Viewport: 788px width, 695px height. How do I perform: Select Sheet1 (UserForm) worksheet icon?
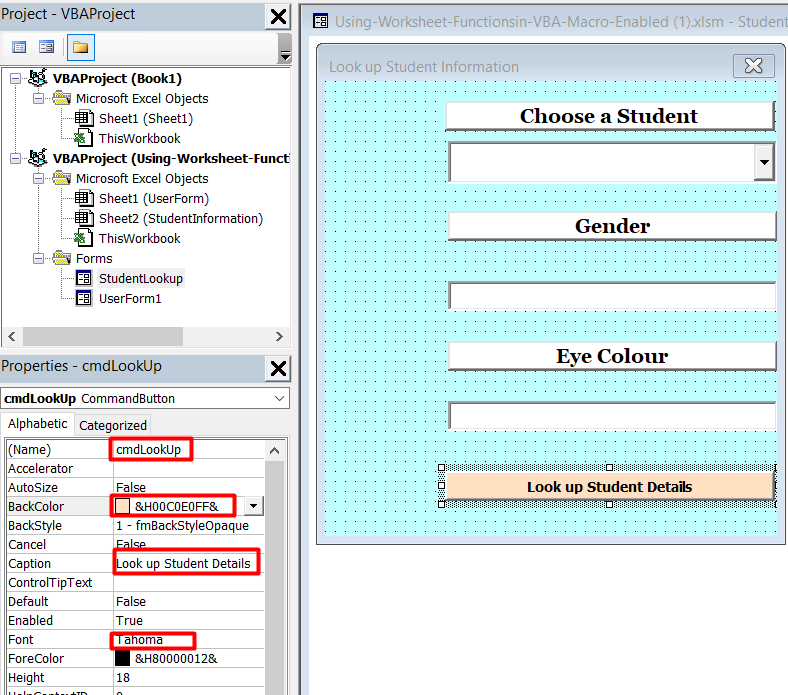tap(84, 198)
